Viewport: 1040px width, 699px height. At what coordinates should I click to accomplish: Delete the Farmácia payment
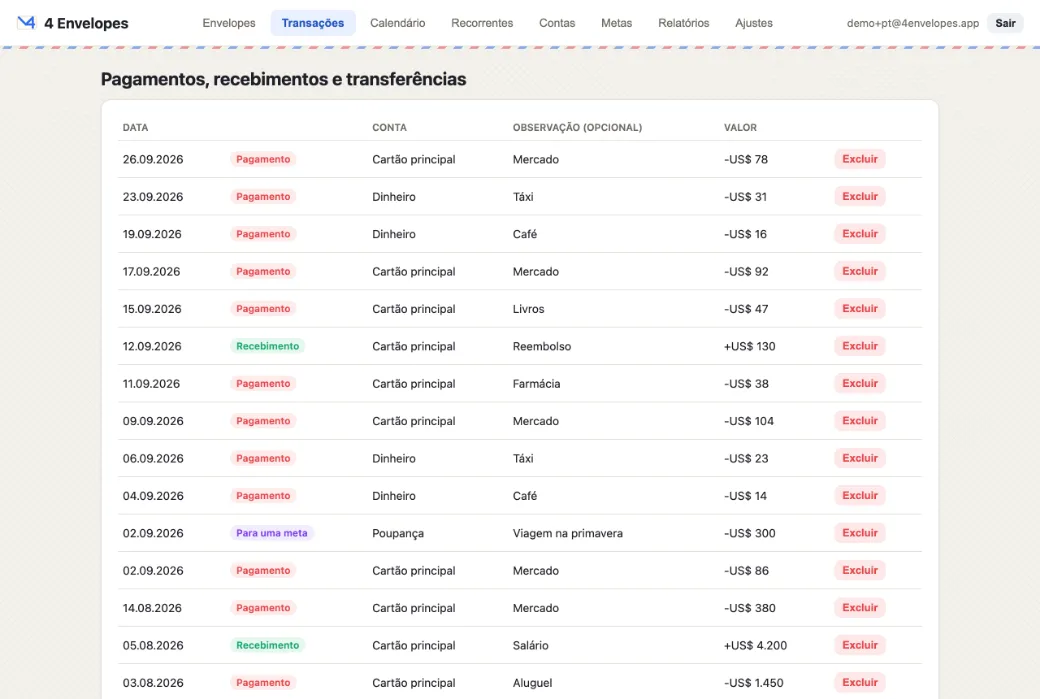click(x=860, y=383)
